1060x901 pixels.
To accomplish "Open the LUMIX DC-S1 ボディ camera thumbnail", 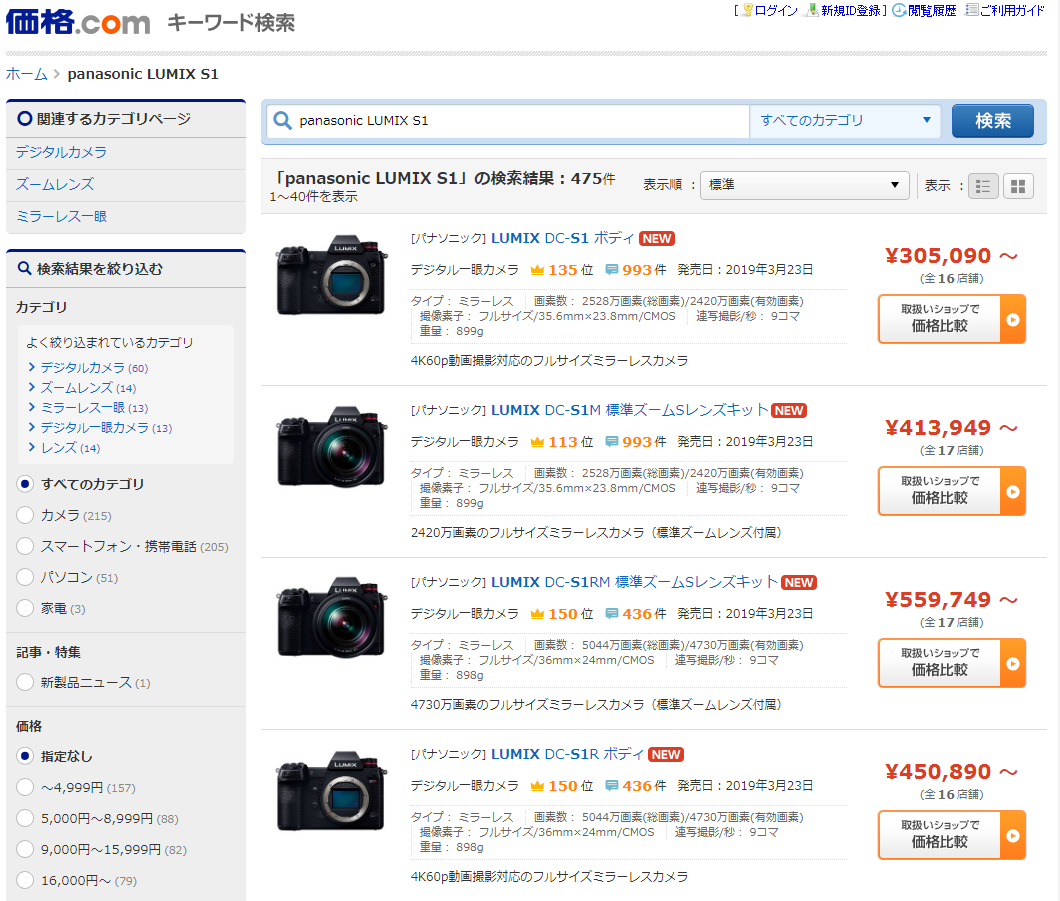I will (331, 274).
